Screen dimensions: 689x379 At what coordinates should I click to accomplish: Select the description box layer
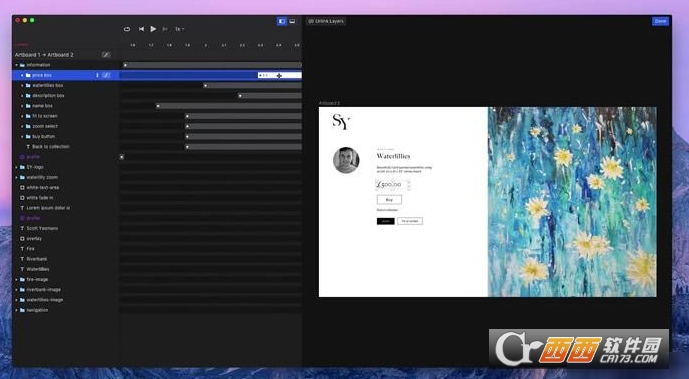click(48, 95)
